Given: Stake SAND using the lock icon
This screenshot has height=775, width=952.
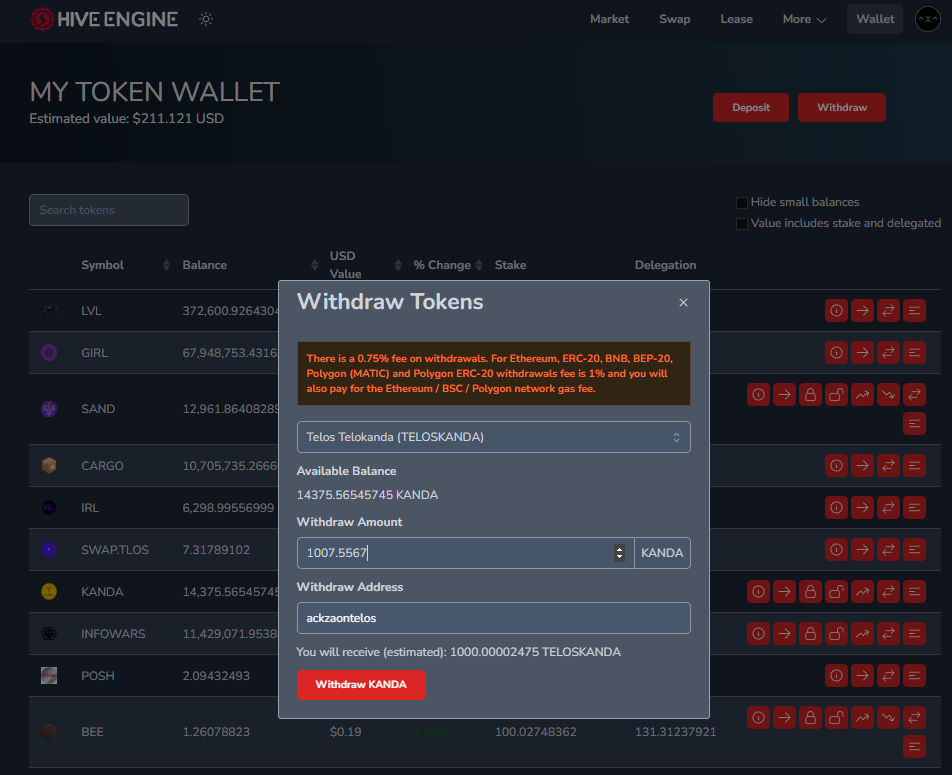Looking at the screenshot, I should (x=811, y=395).
